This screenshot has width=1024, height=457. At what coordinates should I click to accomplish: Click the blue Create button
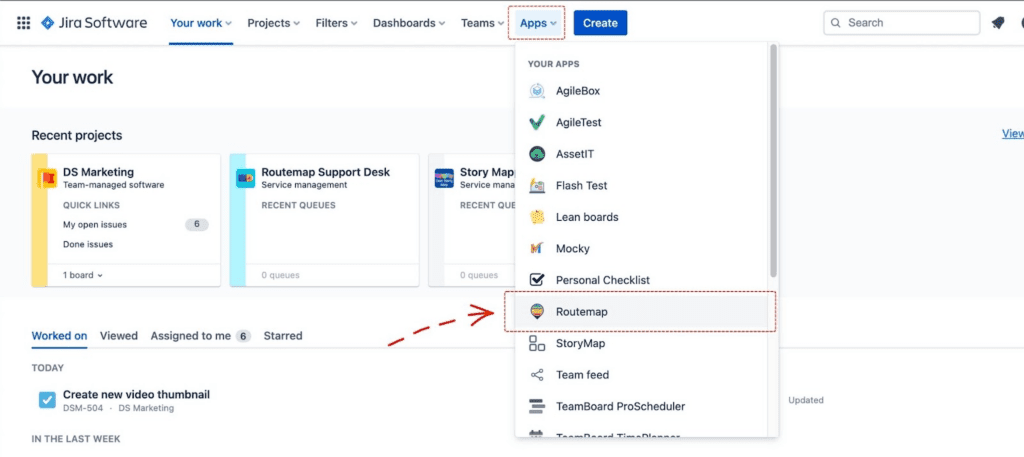600,23
